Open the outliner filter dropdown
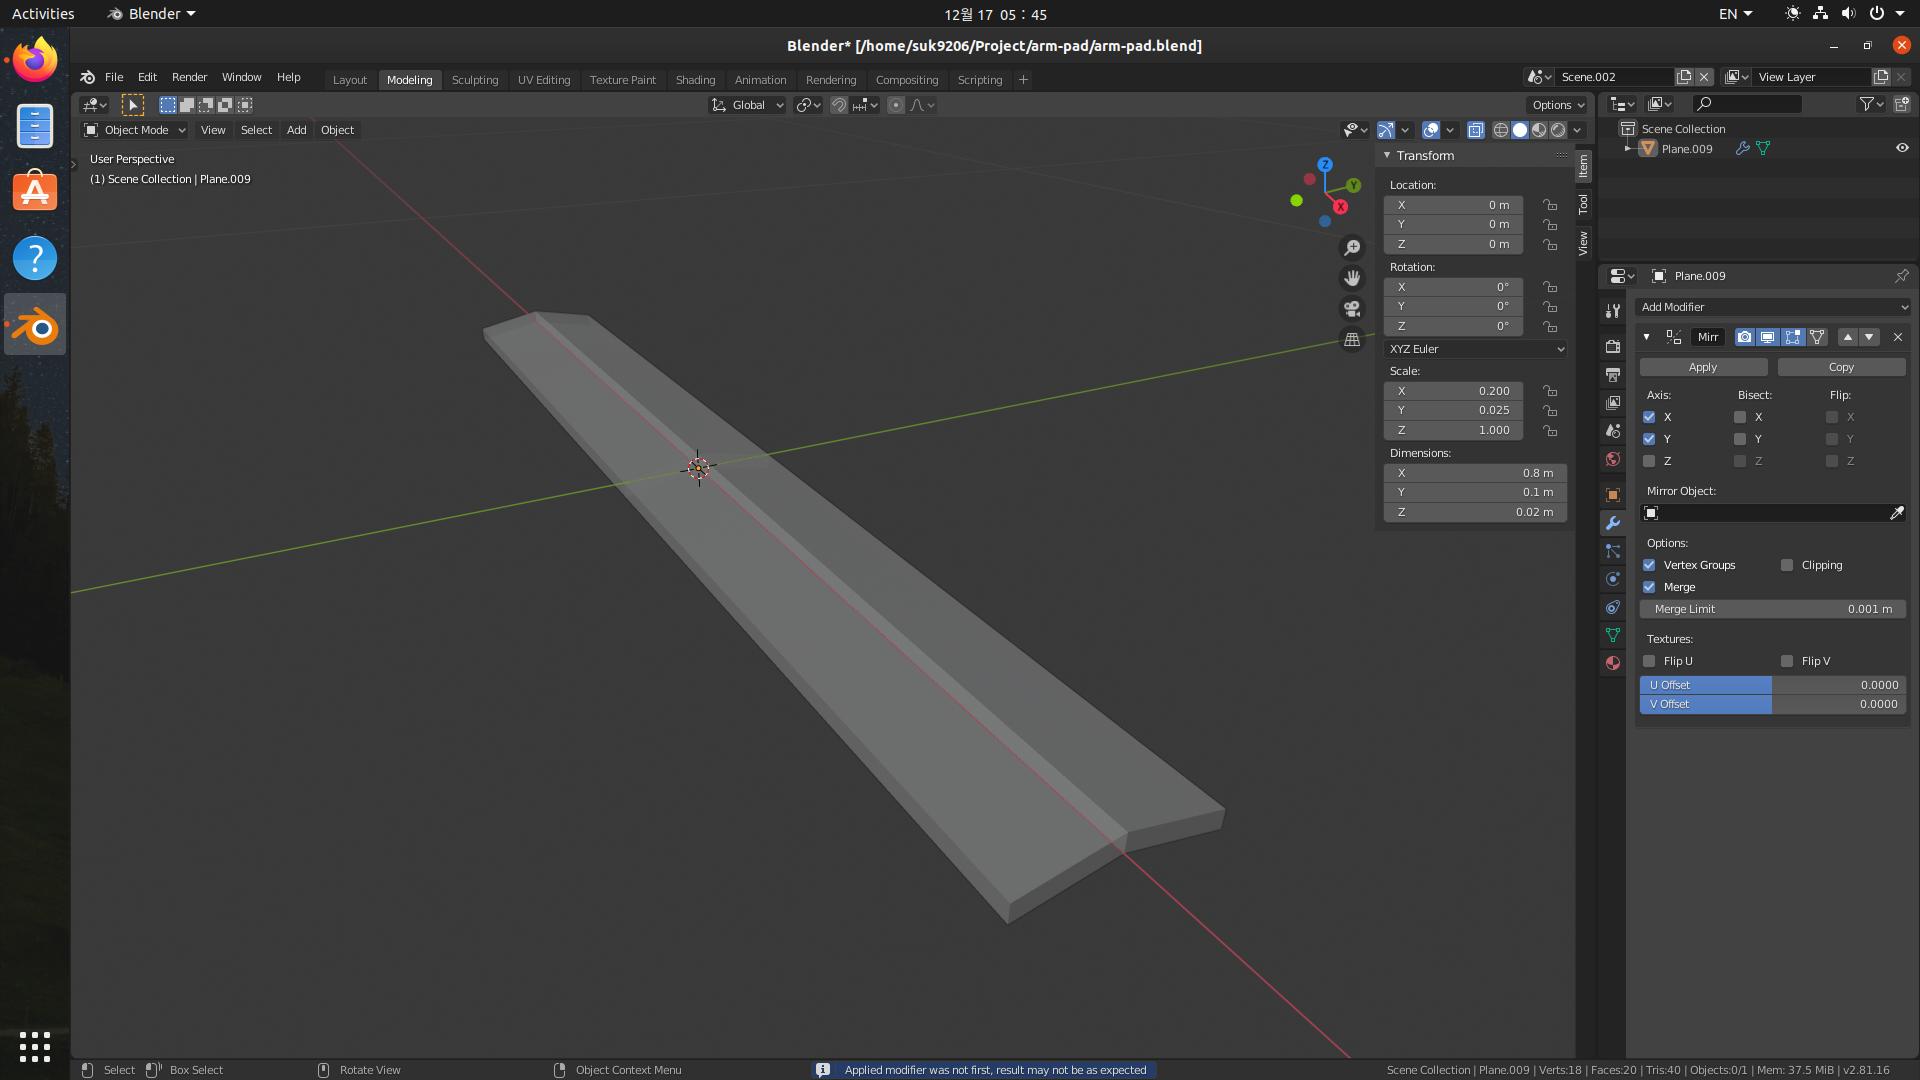This screenshot has width=1920, height=1080. tap(1870, 104)
